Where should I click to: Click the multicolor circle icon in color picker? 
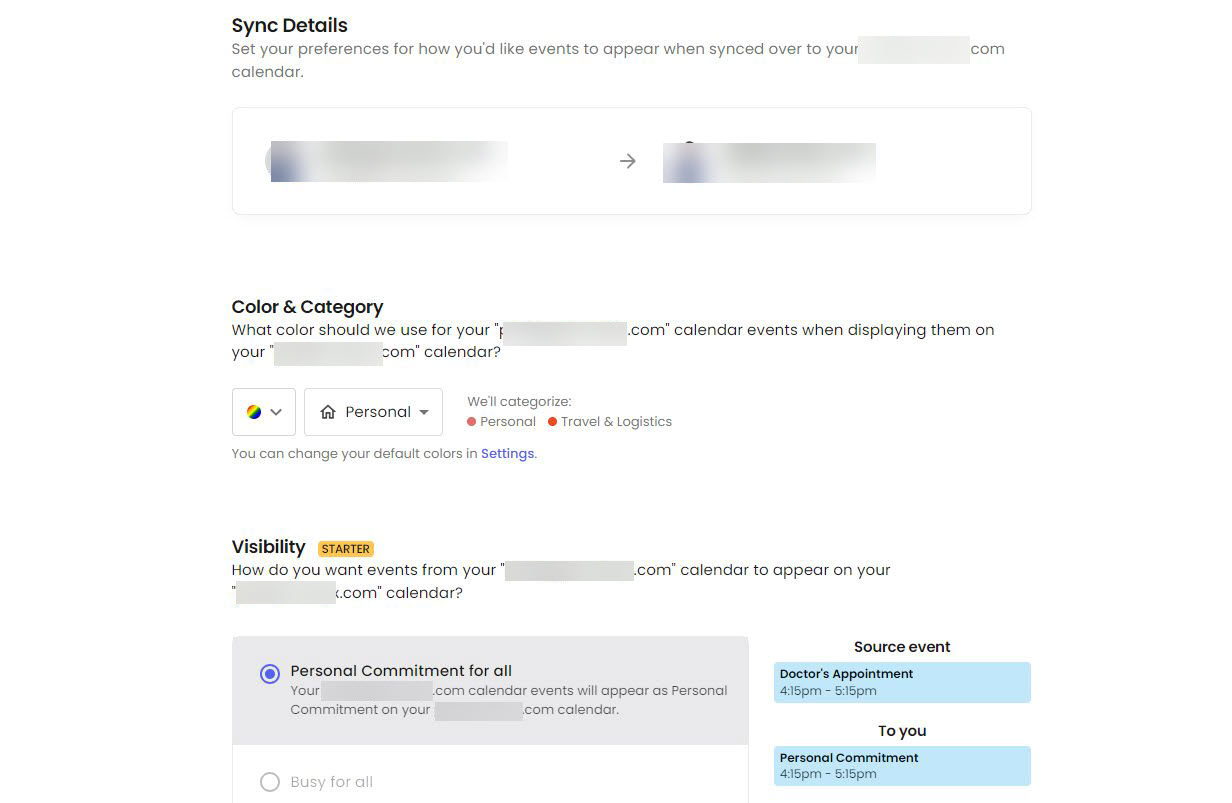(254, 411)
